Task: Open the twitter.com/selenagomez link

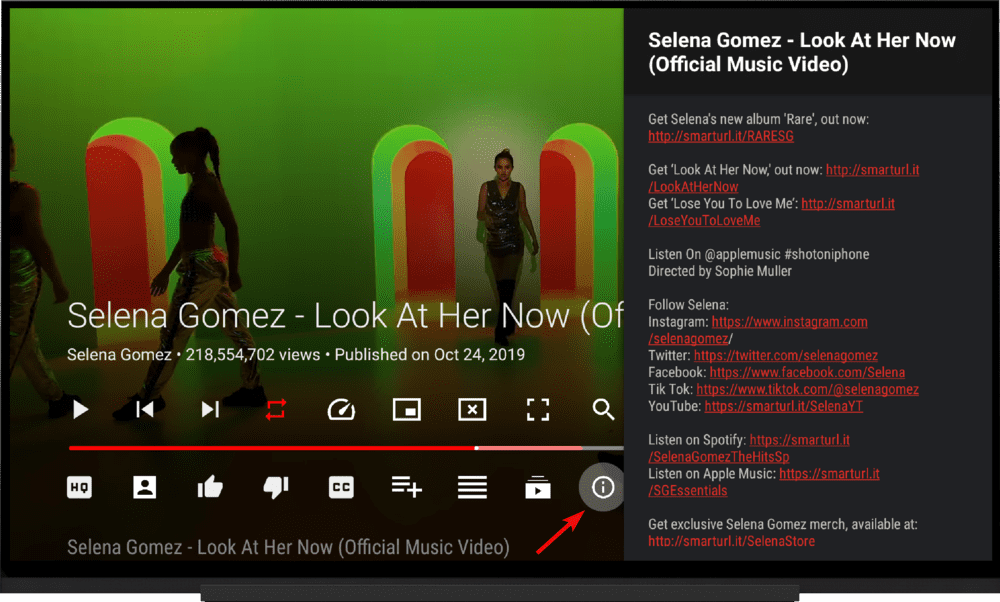Action: click(x=786, y=355)
